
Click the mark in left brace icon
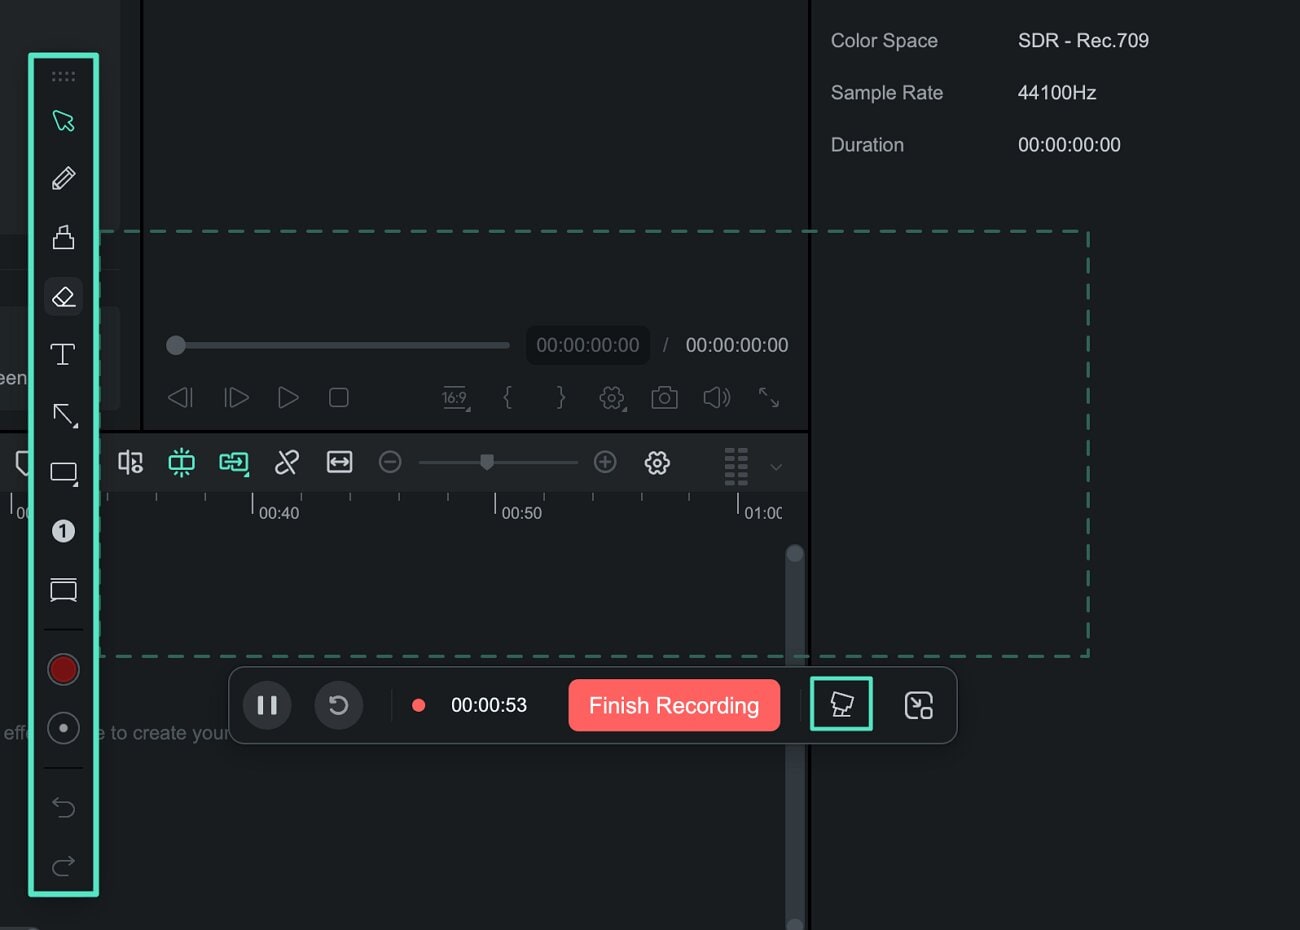tap(507, 398)
